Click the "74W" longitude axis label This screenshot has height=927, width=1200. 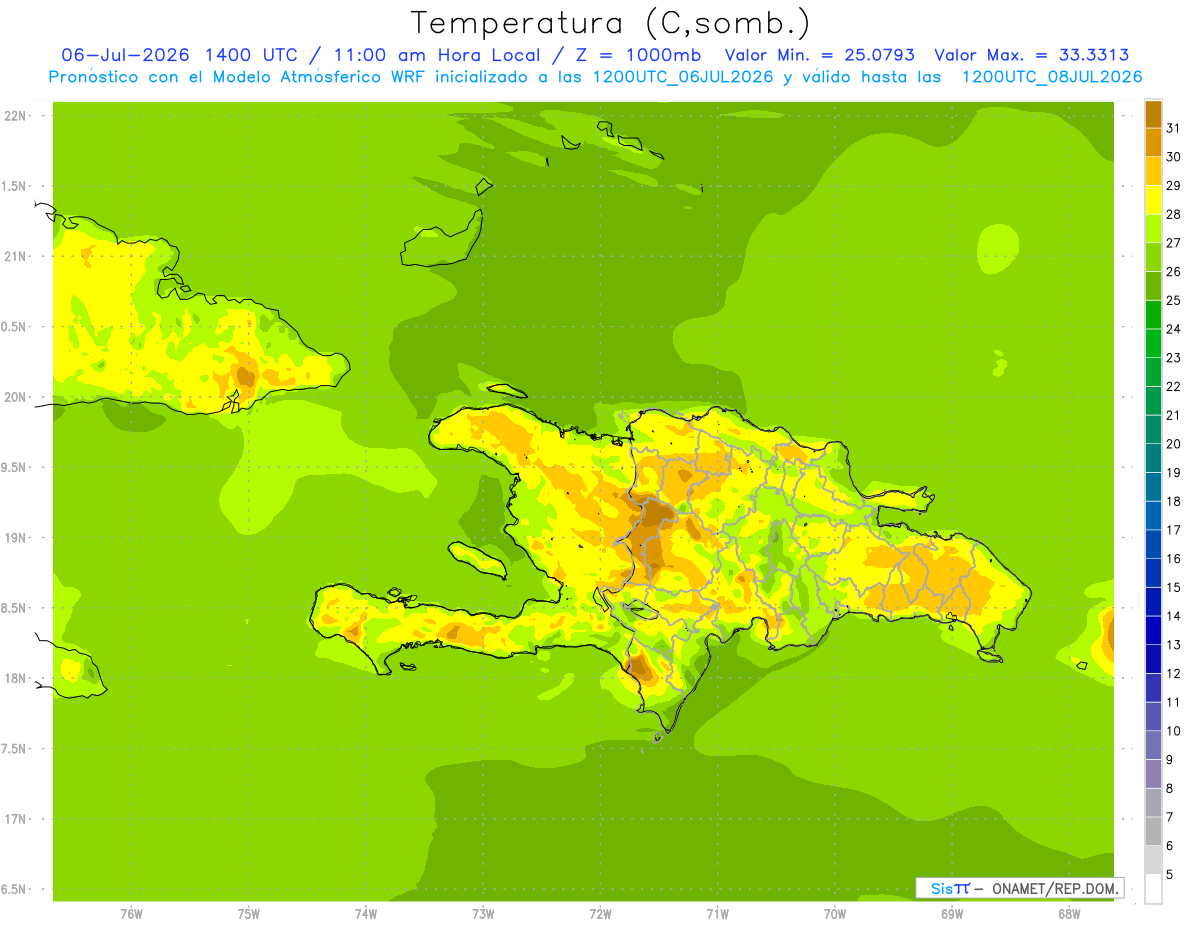tap(366, 914)
